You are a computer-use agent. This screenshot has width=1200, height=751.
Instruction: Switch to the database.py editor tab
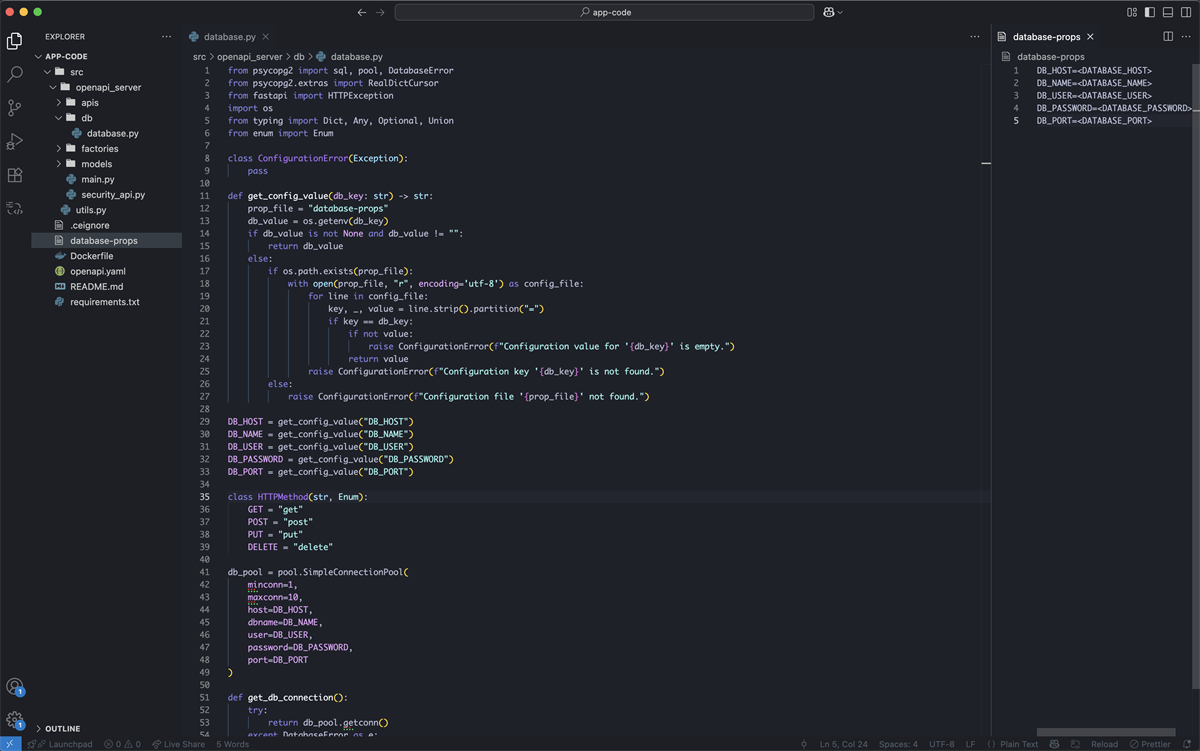click(x=229, y=37)
